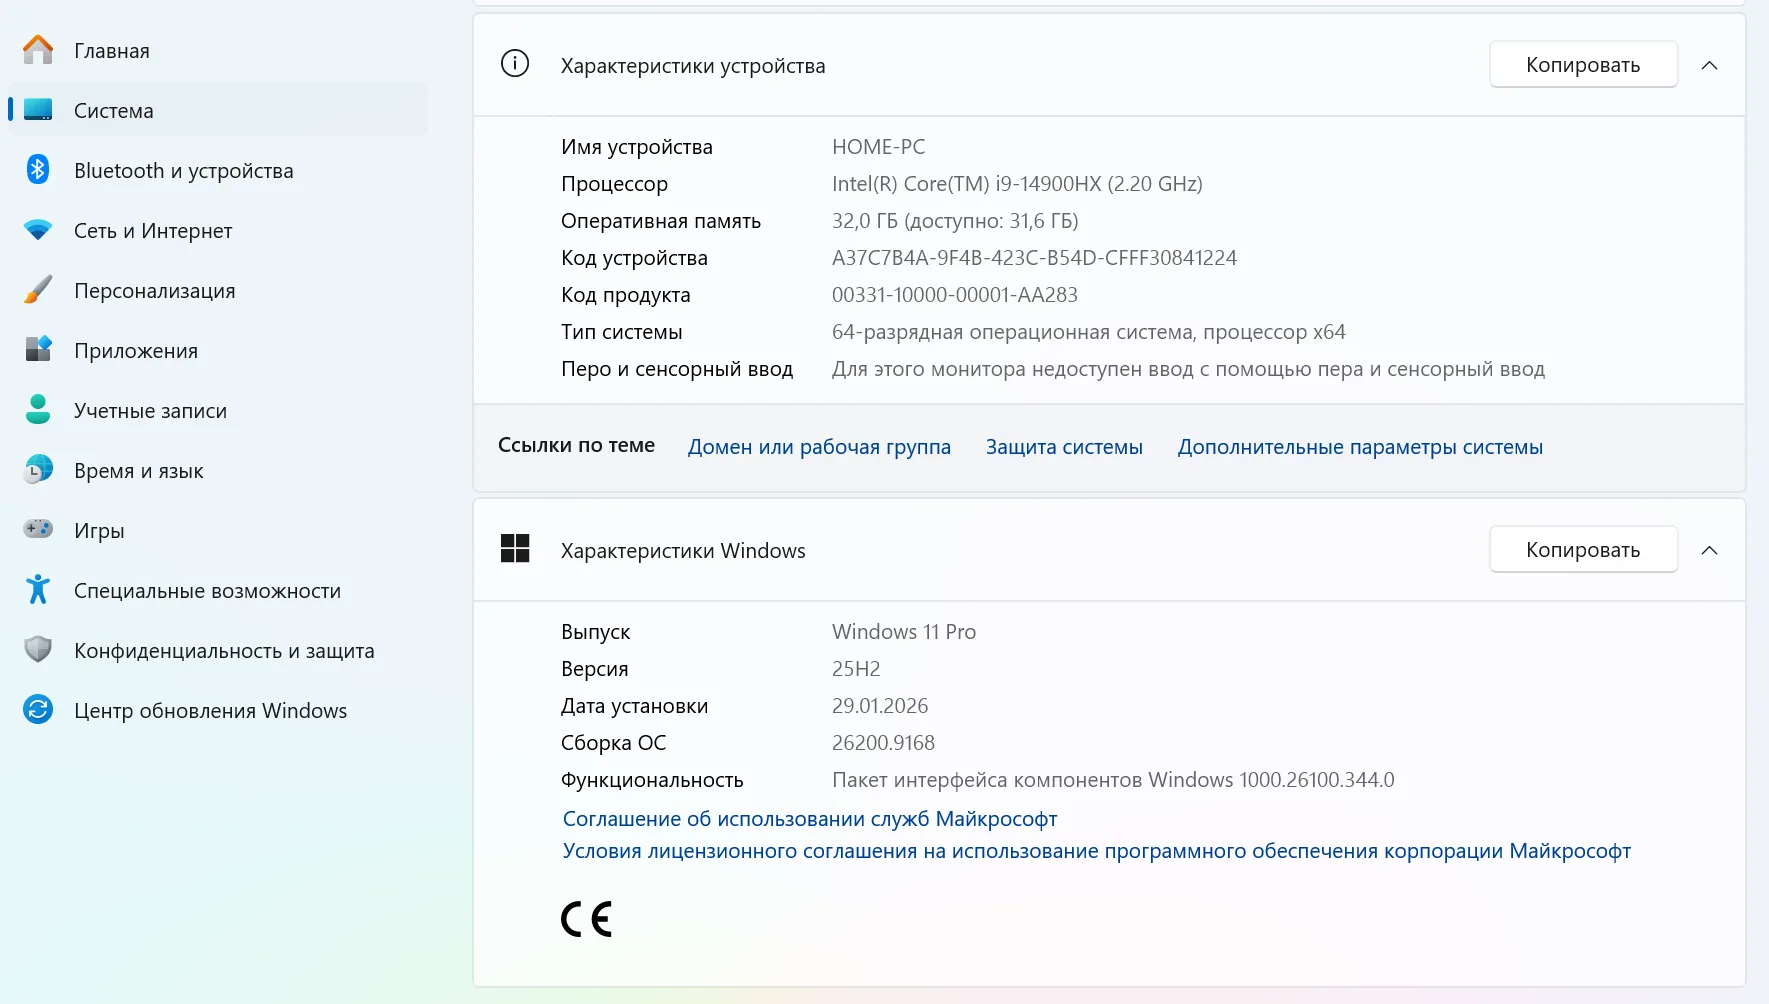
Task: Click the Windows logo beside Характеристики Windows
Action: pos(515,548)
